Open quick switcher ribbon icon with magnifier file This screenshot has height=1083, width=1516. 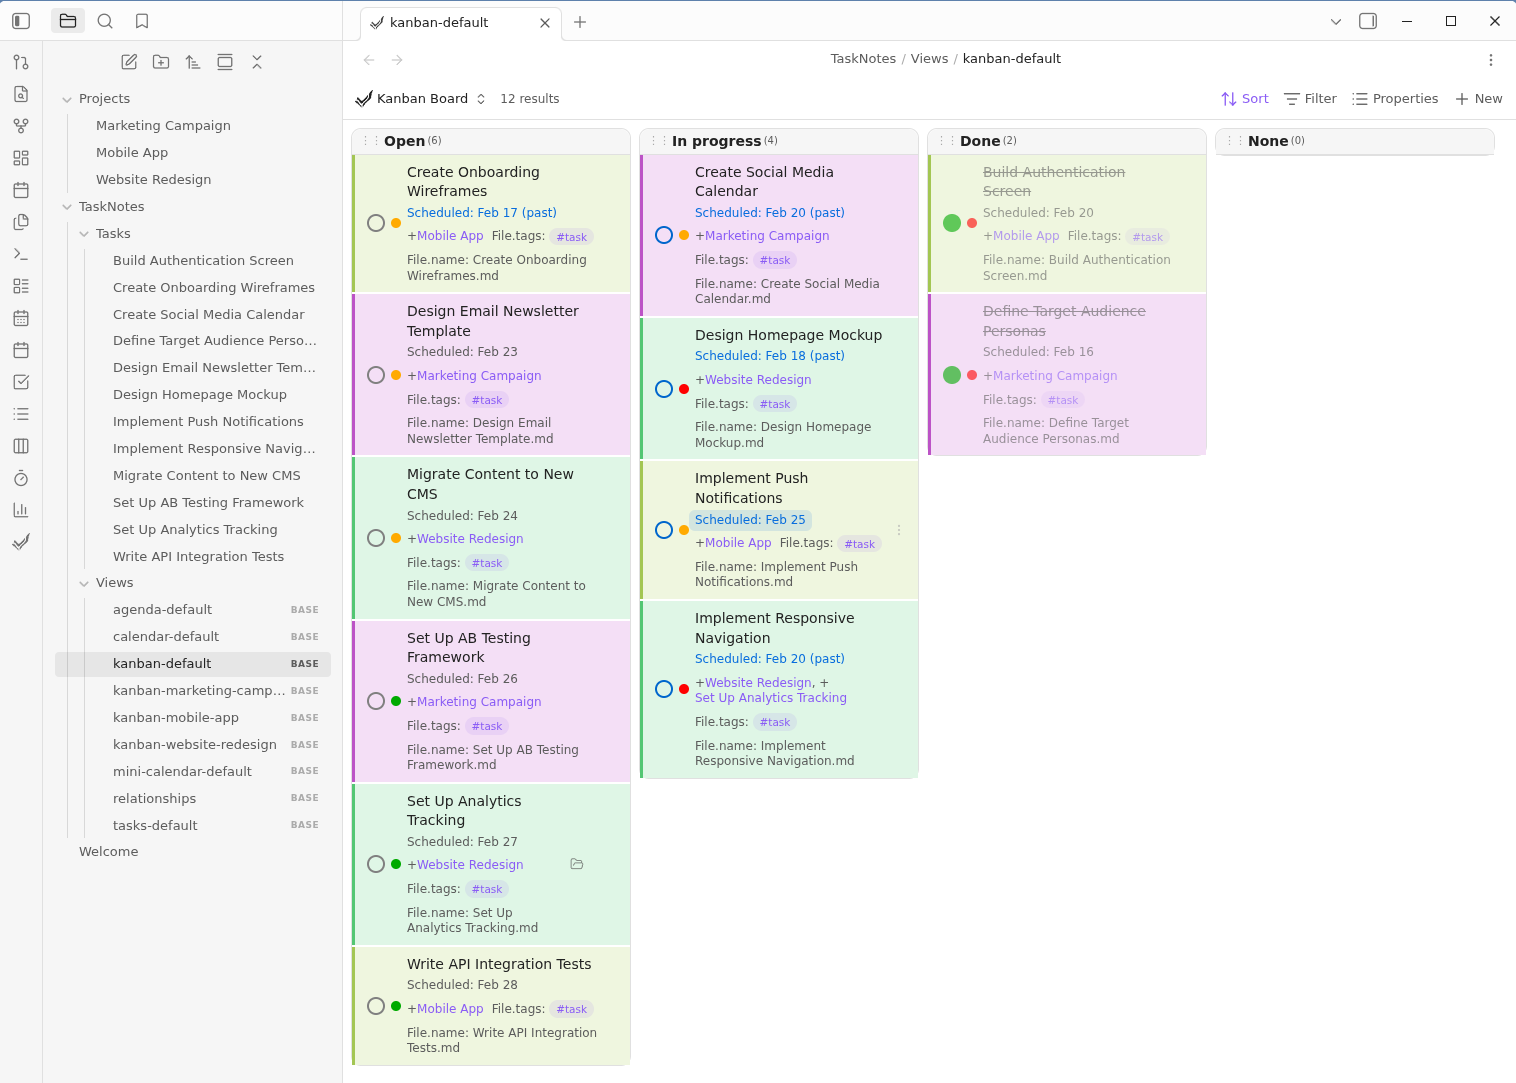[x=21, y=94]
